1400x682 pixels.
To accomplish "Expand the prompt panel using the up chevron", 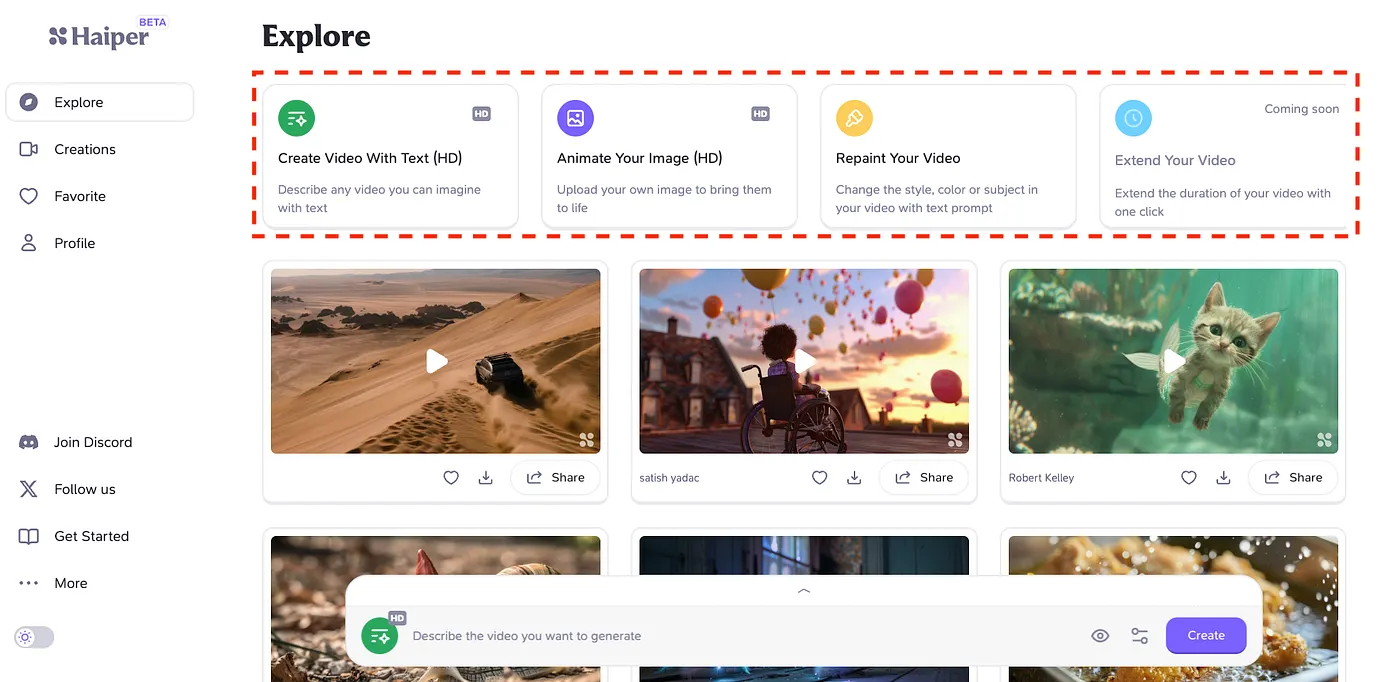I will 804,591.
